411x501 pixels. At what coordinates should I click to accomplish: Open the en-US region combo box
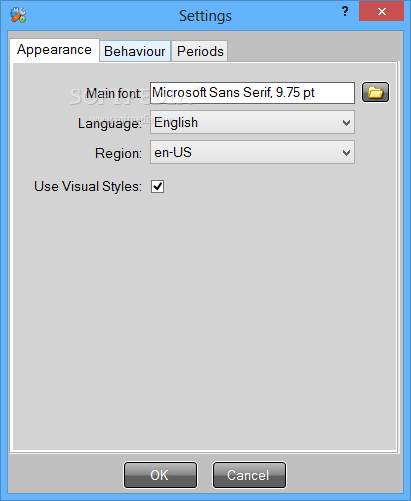pyautogui.click(x=252, y=152)
